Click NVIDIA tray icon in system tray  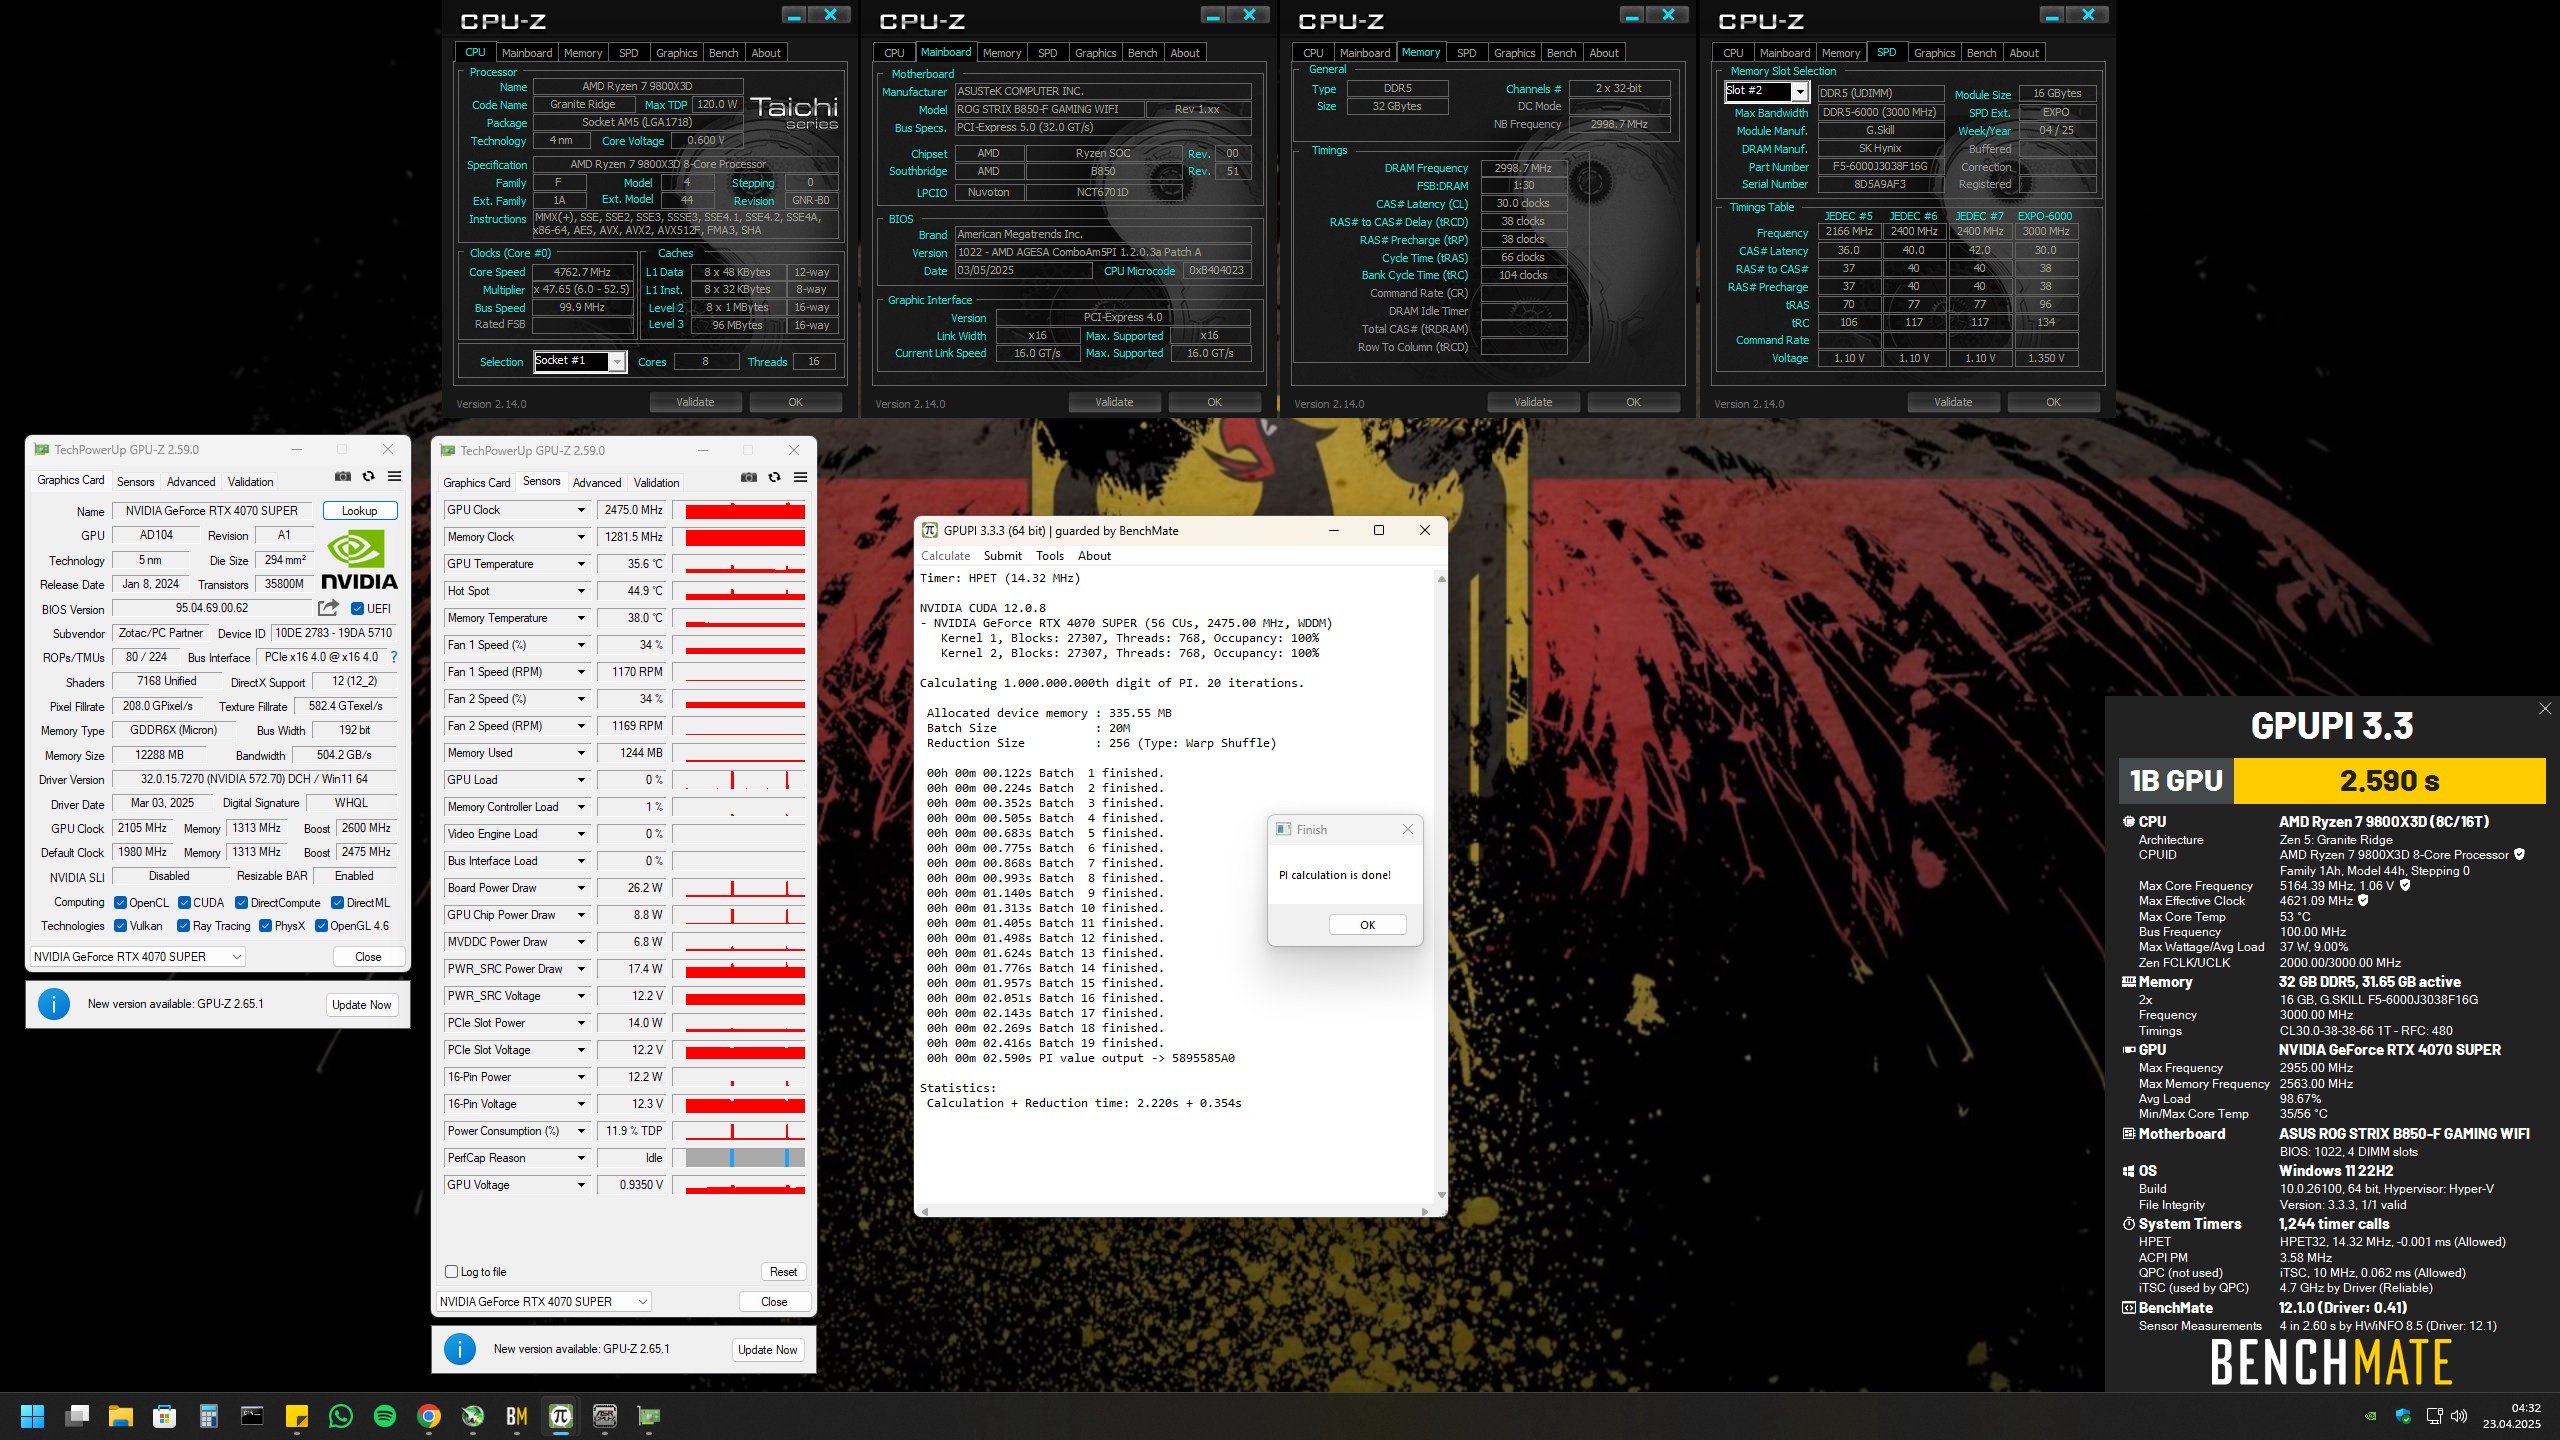[x=2370, y=1416]
